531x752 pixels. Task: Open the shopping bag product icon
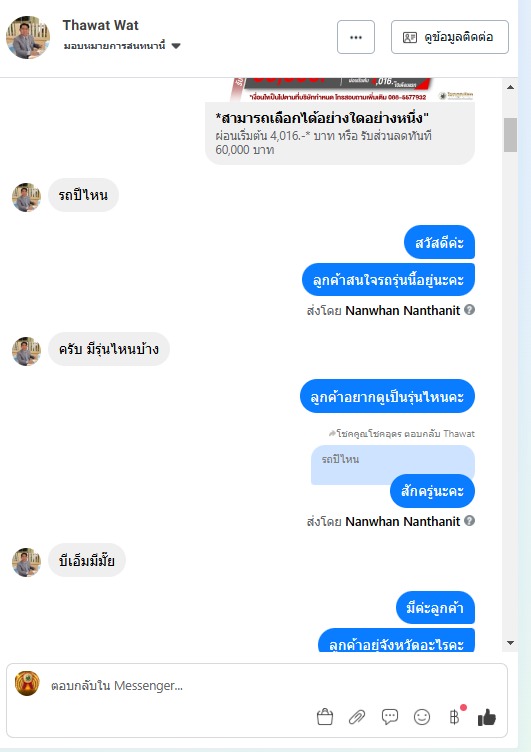click(325, 717)
